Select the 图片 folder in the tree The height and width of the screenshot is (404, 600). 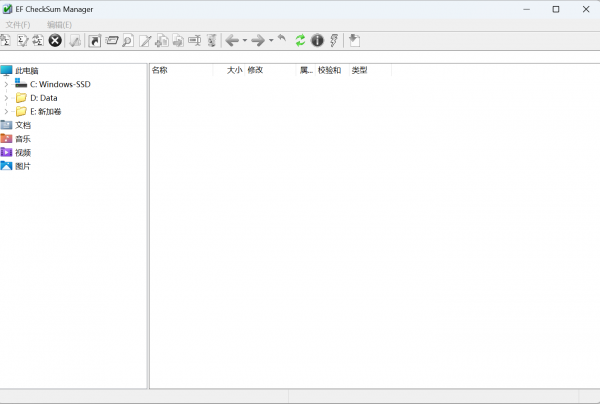[x=23, y=166]
